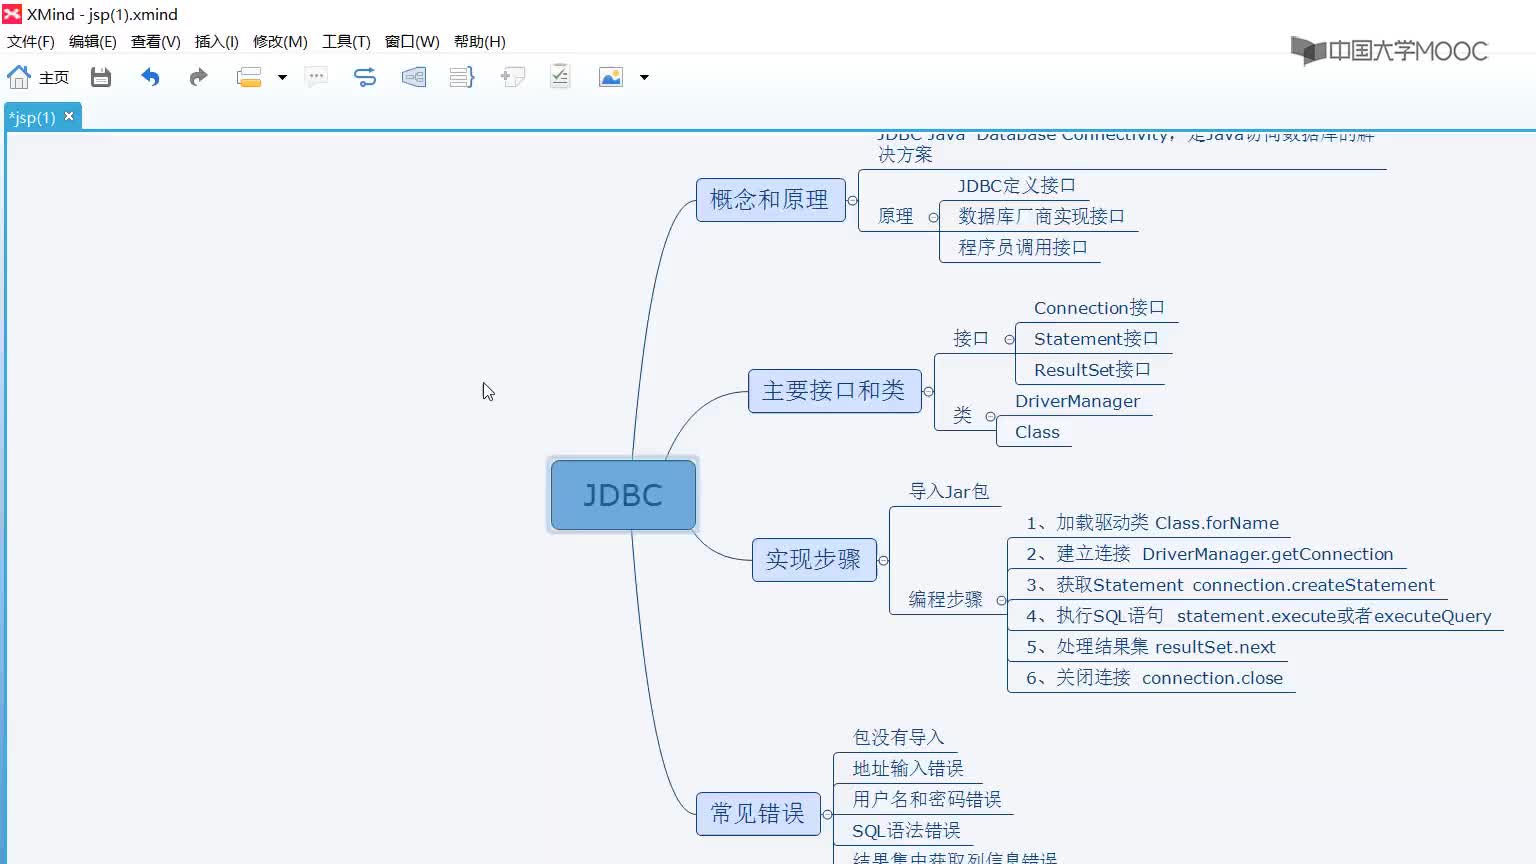
Task: Open the image insert dropdown arrow
Action: (644, 77)
